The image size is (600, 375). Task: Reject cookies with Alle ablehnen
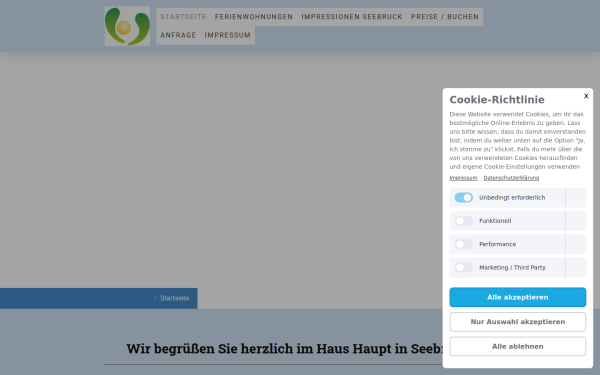517,346
